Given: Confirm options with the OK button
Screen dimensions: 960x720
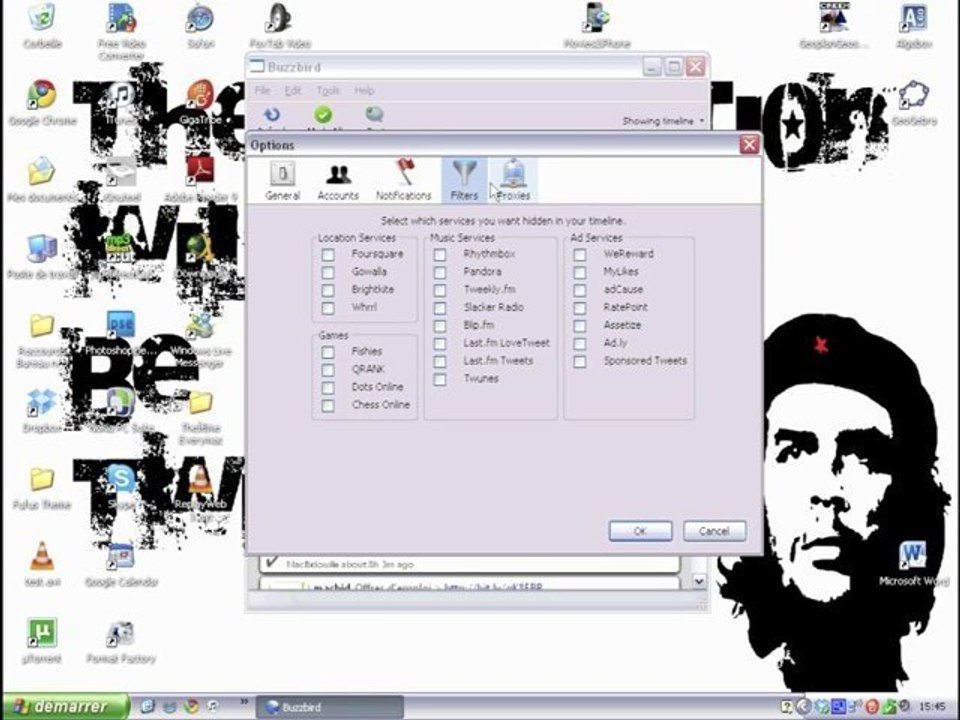Looking at the screenshot, I should point(640,531).
